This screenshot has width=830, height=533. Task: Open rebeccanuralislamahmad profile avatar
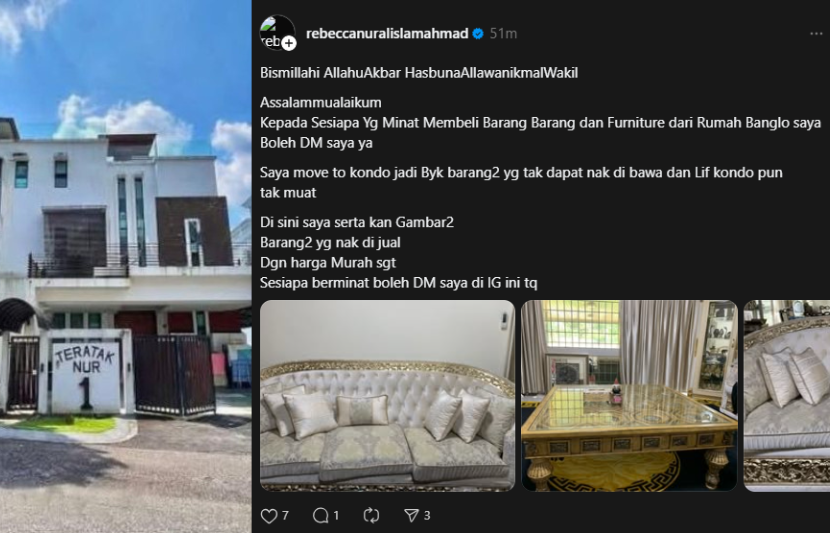click(277, 33)
